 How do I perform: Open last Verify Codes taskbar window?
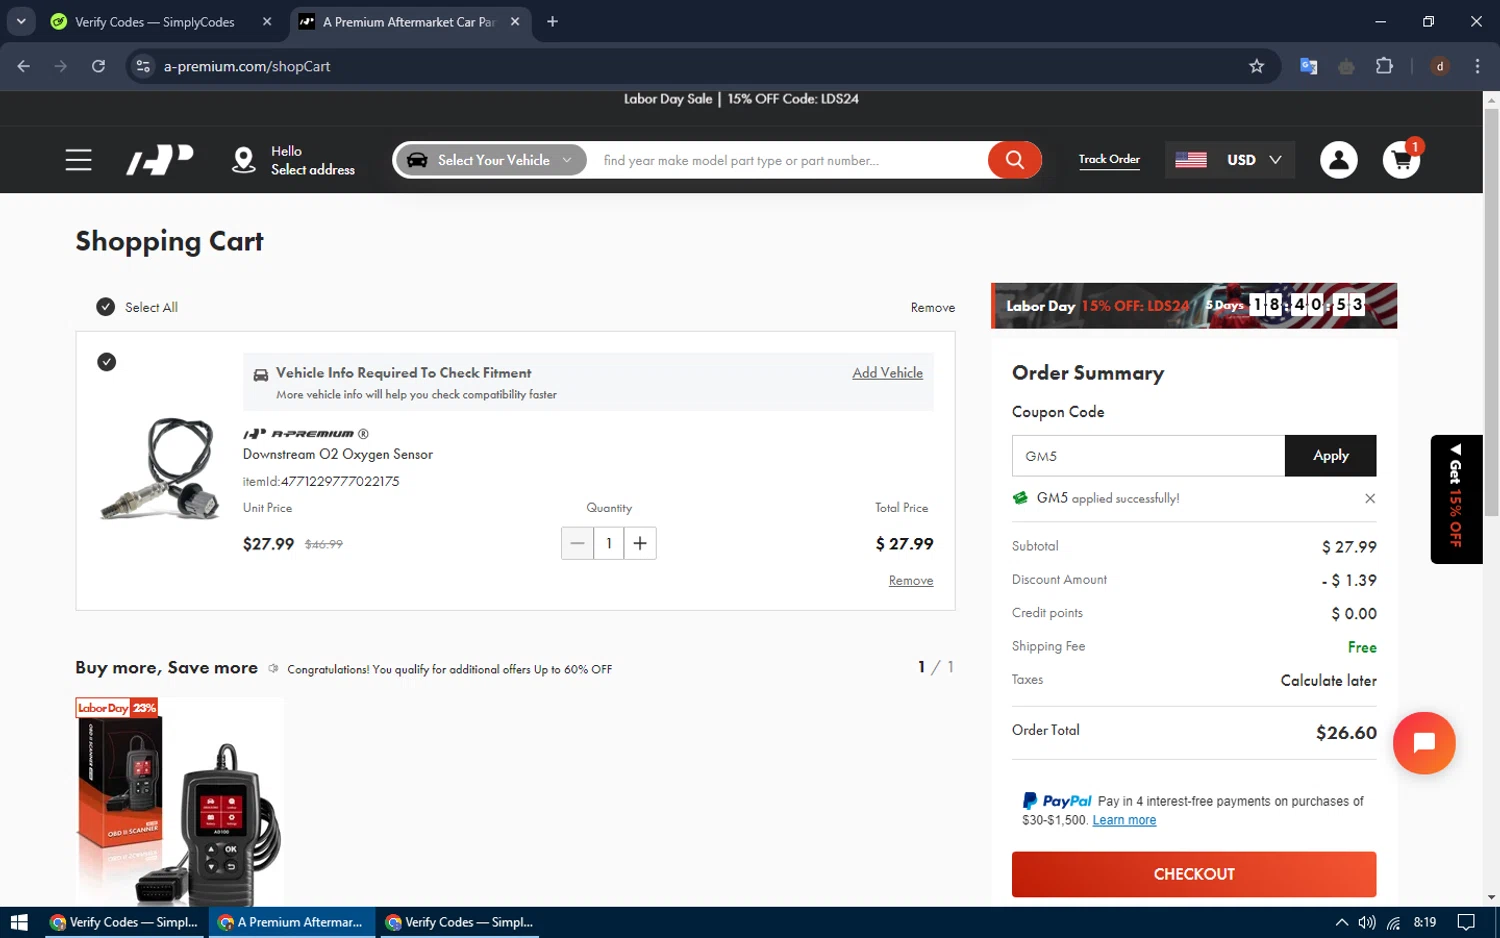coord(459,922)
